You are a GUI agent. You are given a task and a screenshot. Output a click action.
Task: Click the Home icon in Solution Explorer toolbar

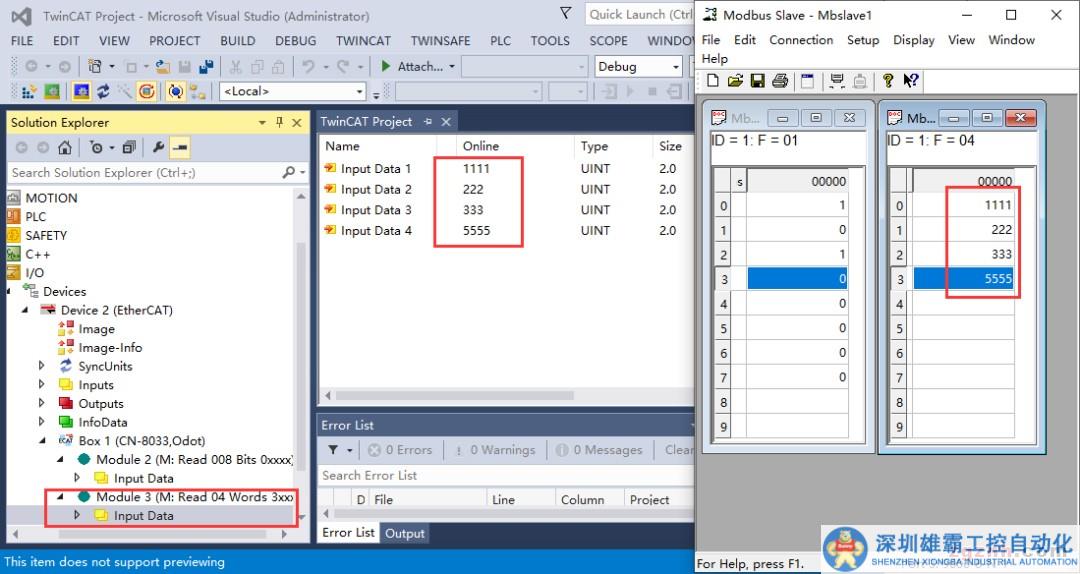pyautogui.click(x=64, y=148)
